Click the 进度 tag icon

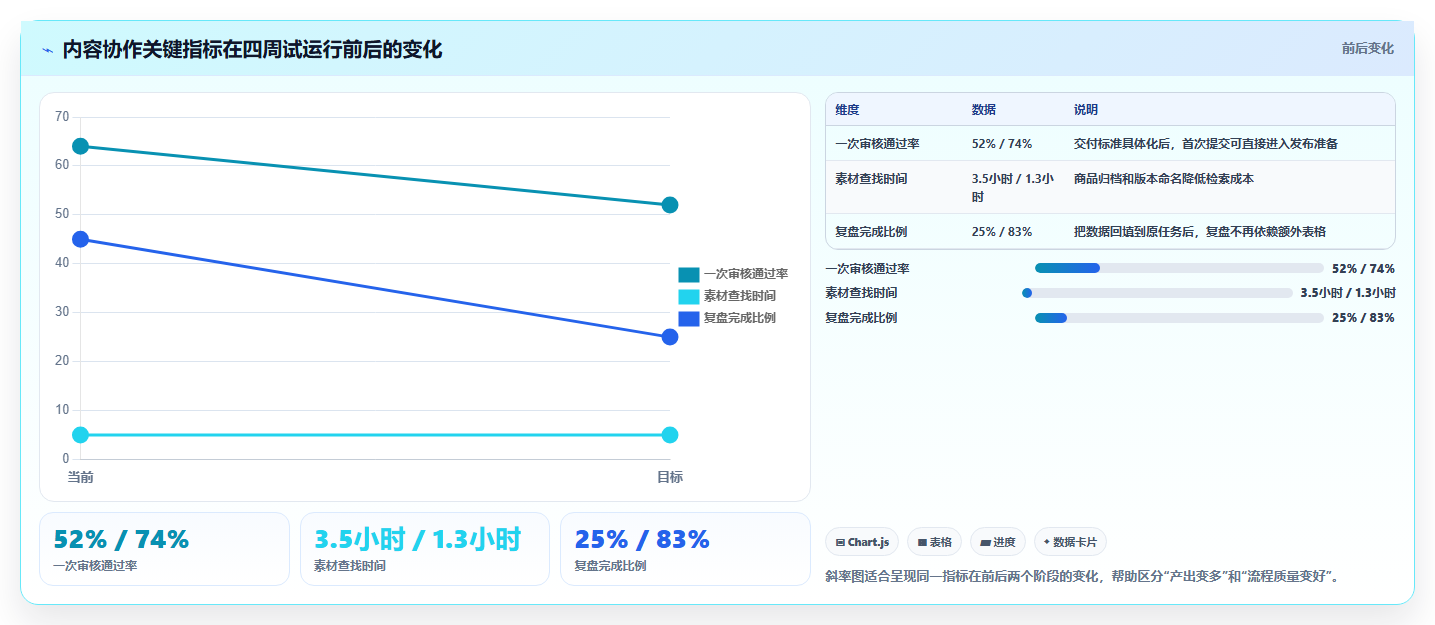pyautogui.click(x=985, y=542)
